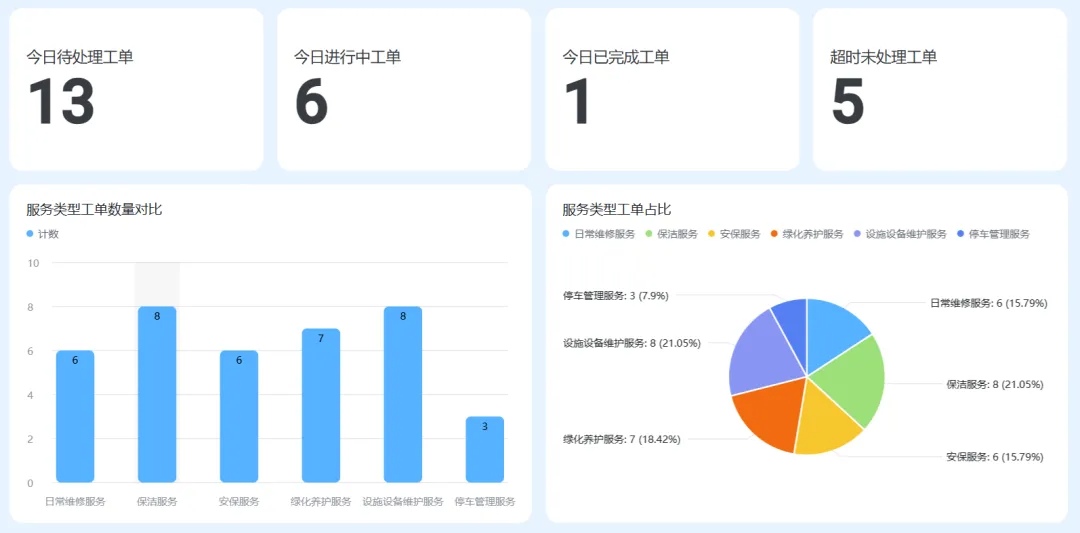Open the 今日进行中工单 card showing 6
The image size is (1080, 533).
tap(404, 89)
